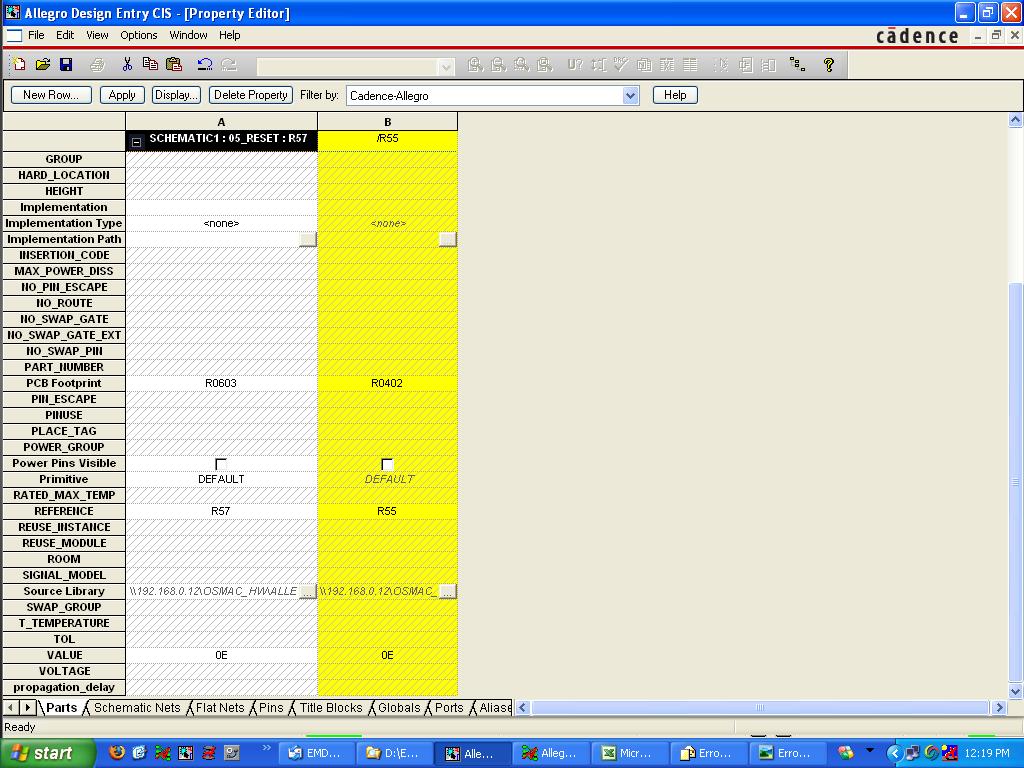Image resolution: width=1024 pixels, height=768 pixels.
Task: Switch to the Schematic Nets tab
Action: 137,707
